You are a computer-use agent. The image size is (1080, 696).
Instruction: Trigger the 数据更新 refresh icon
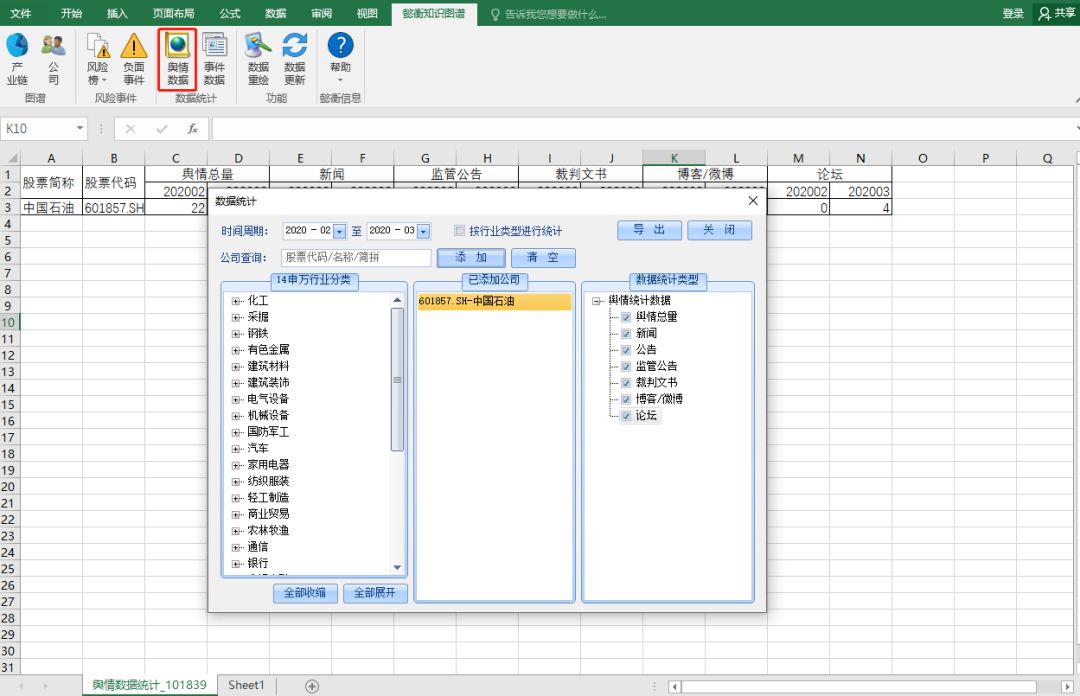(294, 58)
